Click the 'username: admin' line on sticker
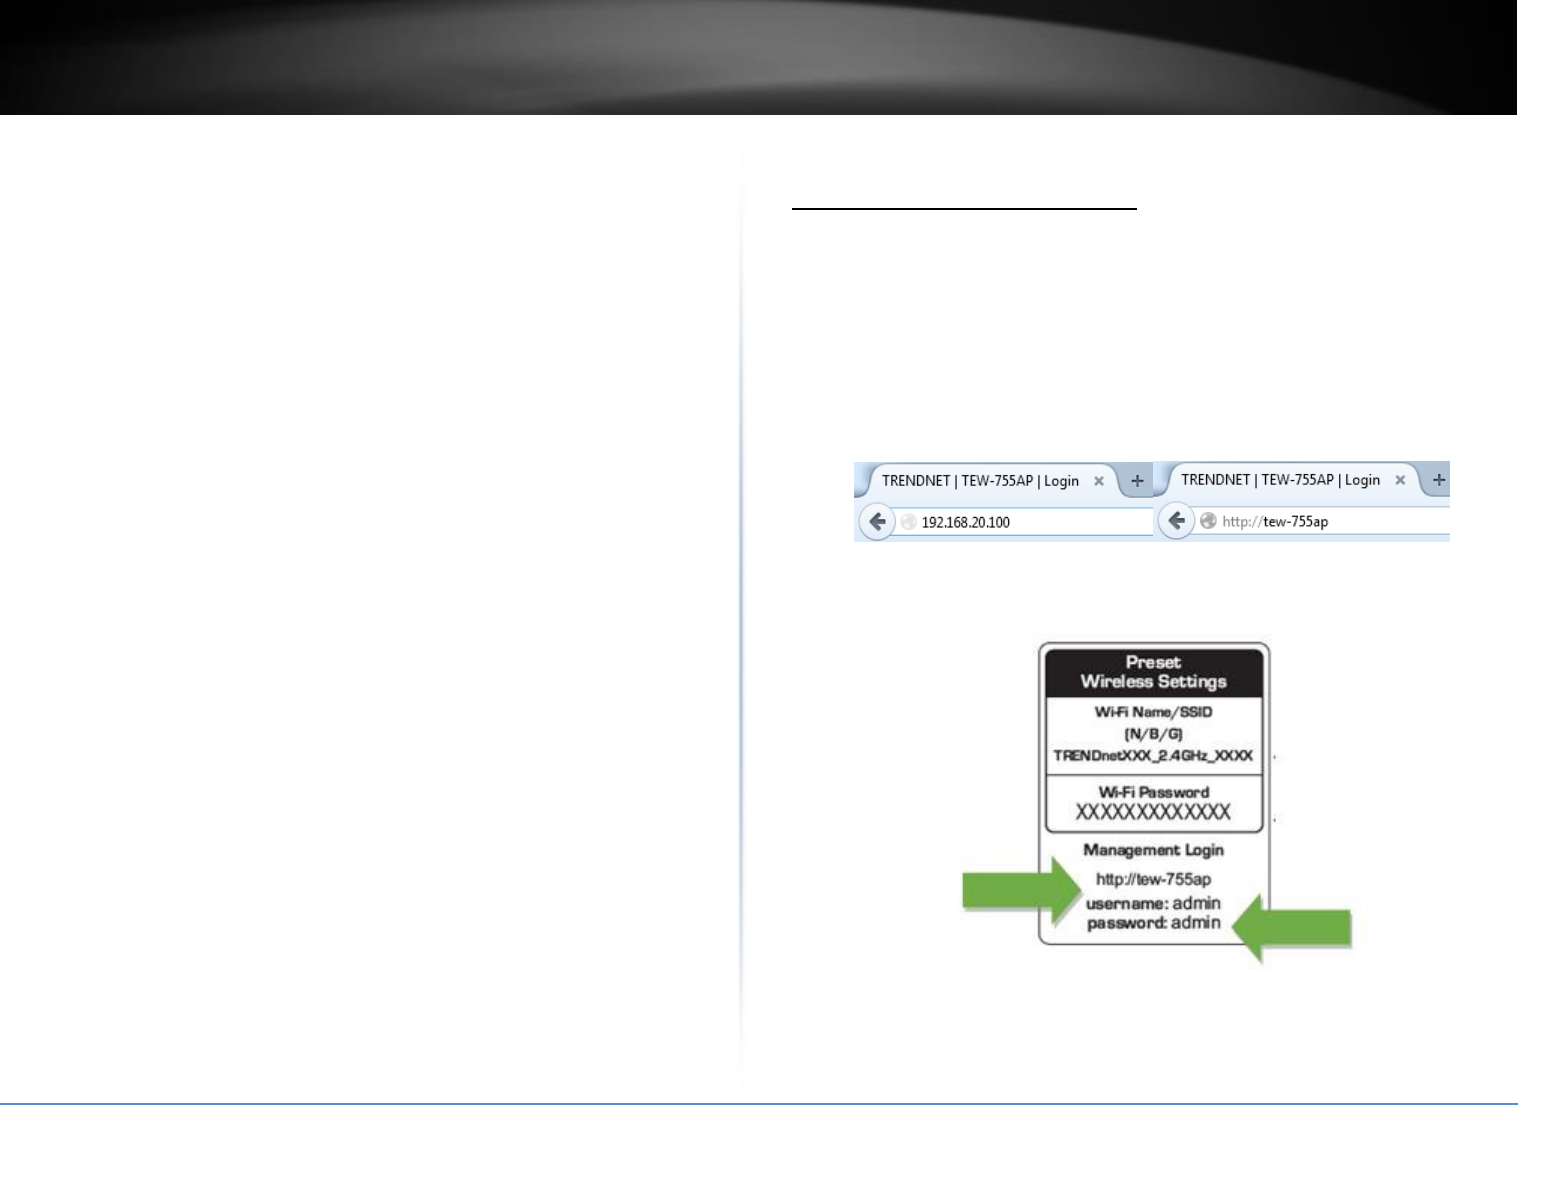 [1153, 903]
